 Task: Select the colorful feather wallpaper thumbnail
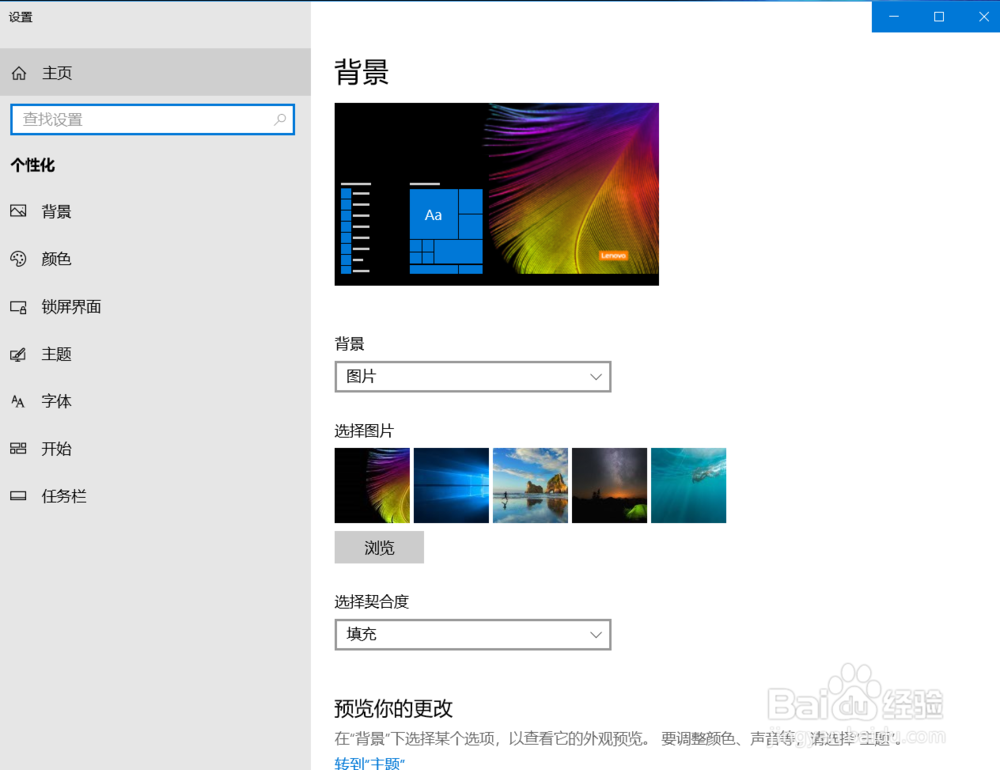click(372, 485)
